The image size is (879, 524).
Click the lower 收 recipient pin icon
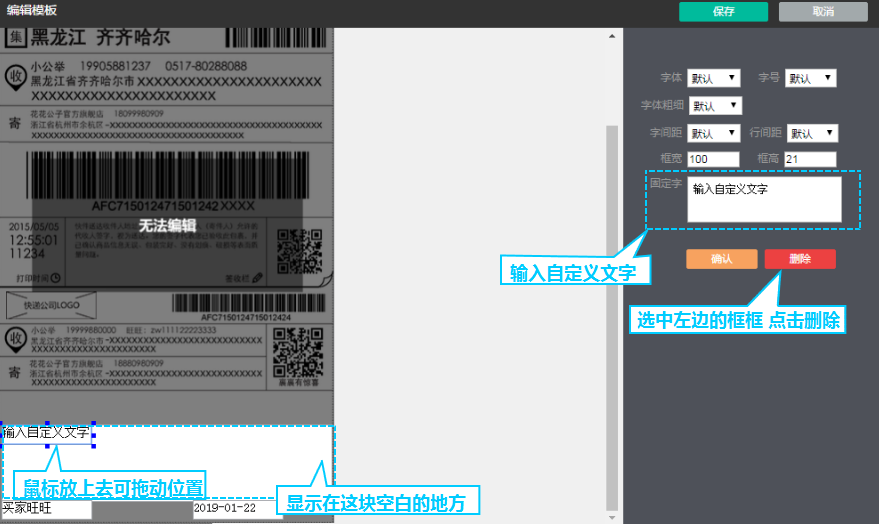[x=15, y=340]
